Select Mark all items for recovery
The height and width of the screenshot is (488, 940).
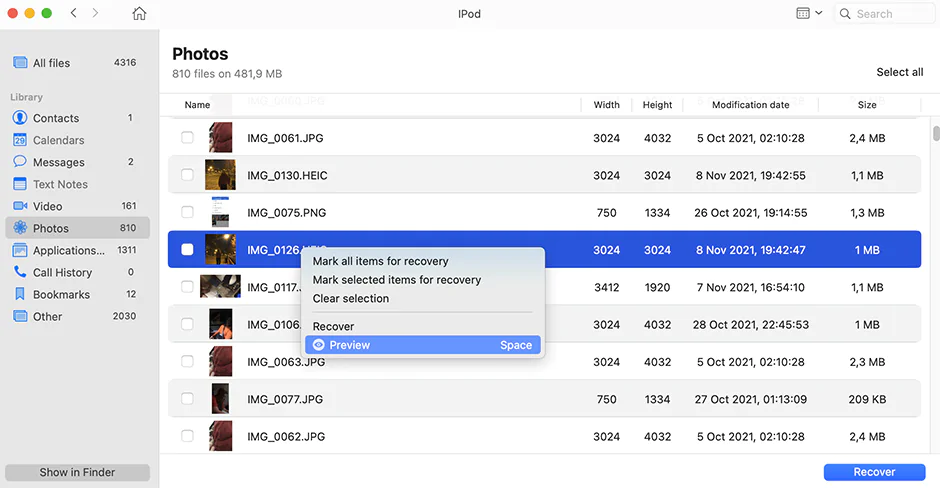pos(380,261)
